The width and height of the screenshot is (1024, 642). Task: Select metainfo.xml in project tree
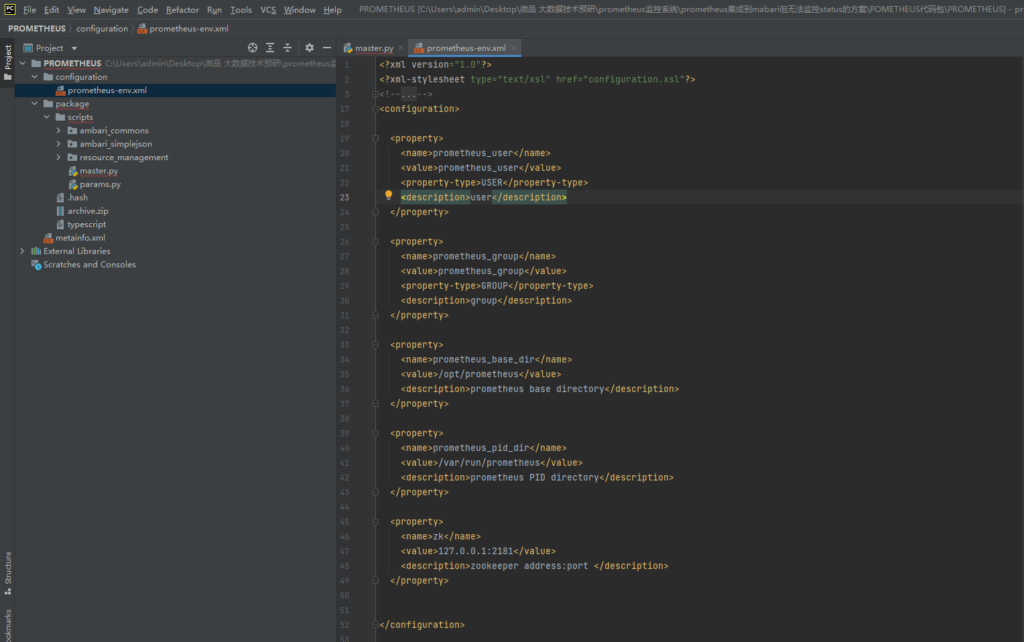pyautogui.click(x=80, y=238)
